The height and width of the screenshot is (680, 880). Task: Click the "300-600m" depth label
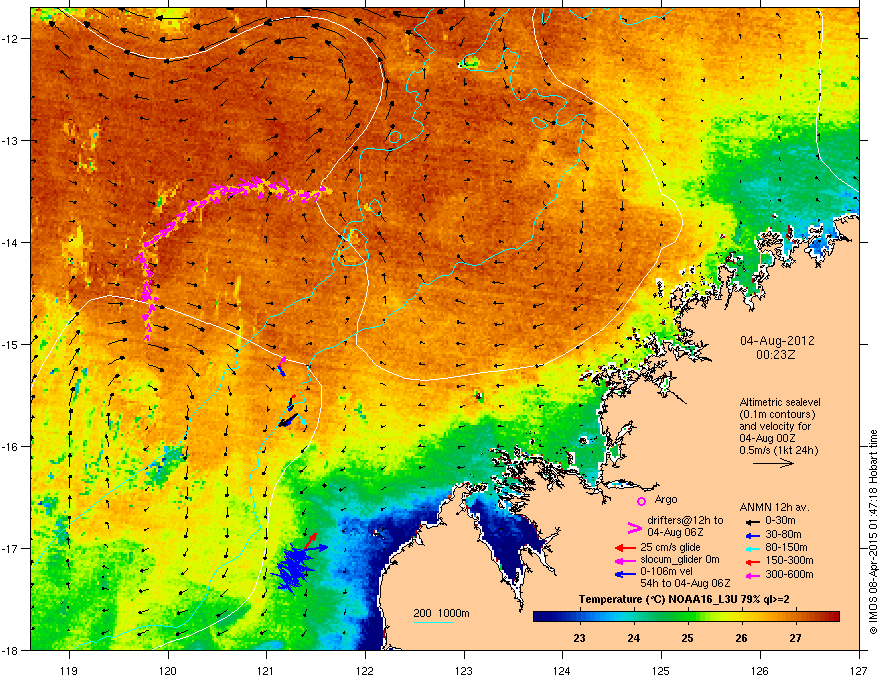tap(789, 575)
